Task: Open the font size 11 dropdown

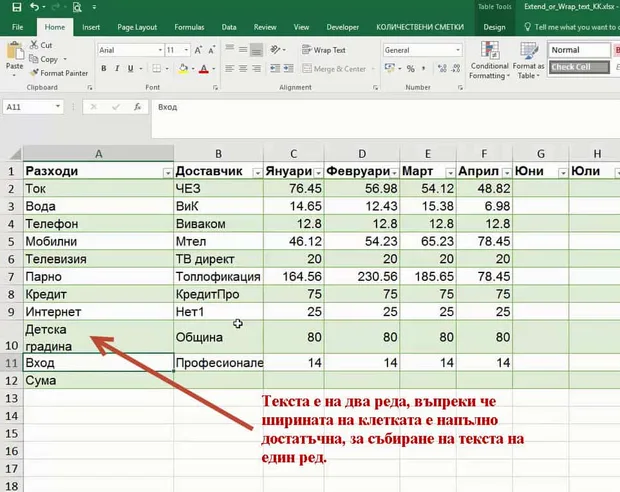Action: click(186, 50)
